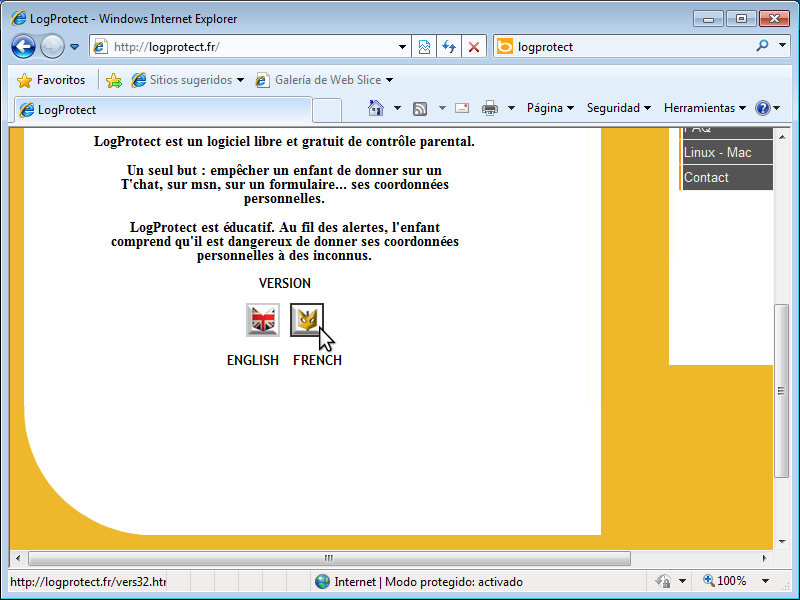Minimize the Internet Explorer window
This screenshot has width=800, height=600.
(x=708, y=19)
